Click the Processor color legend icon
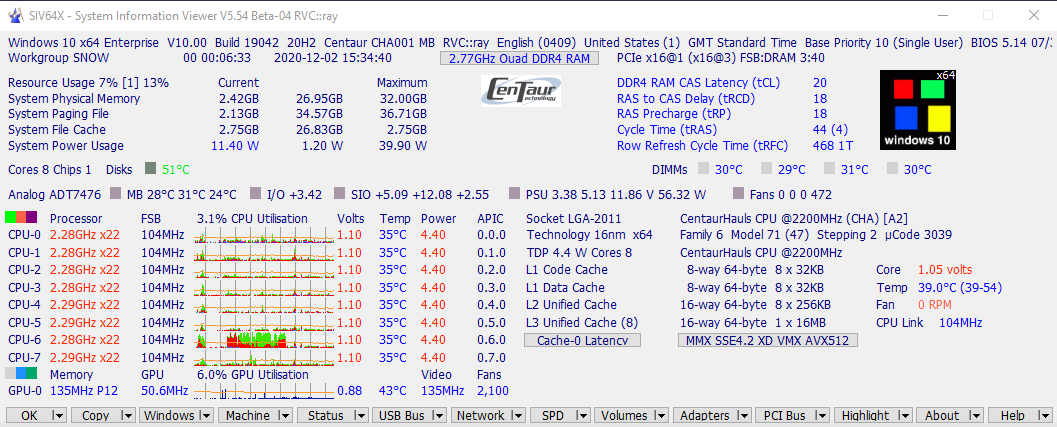1057x427 pixels. pyautogui.click(x=21, y=218)
